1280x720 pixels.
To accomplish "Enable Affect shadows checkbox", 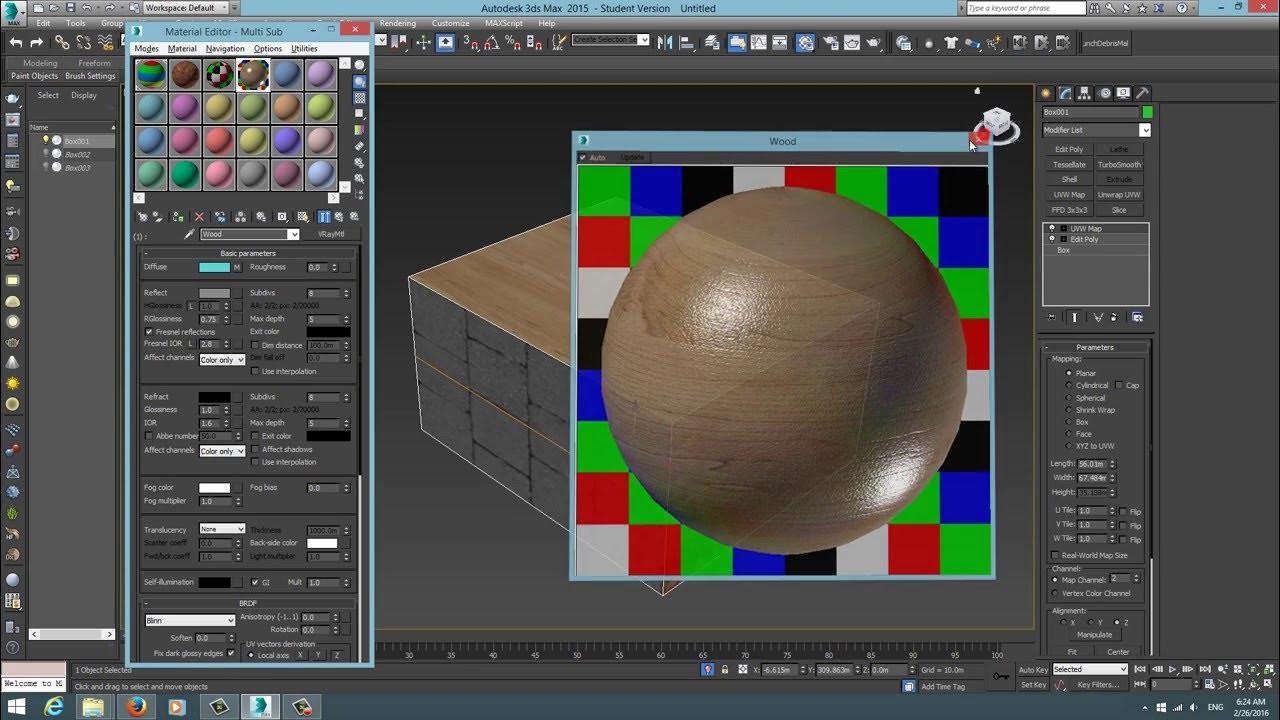I will 255,450.
